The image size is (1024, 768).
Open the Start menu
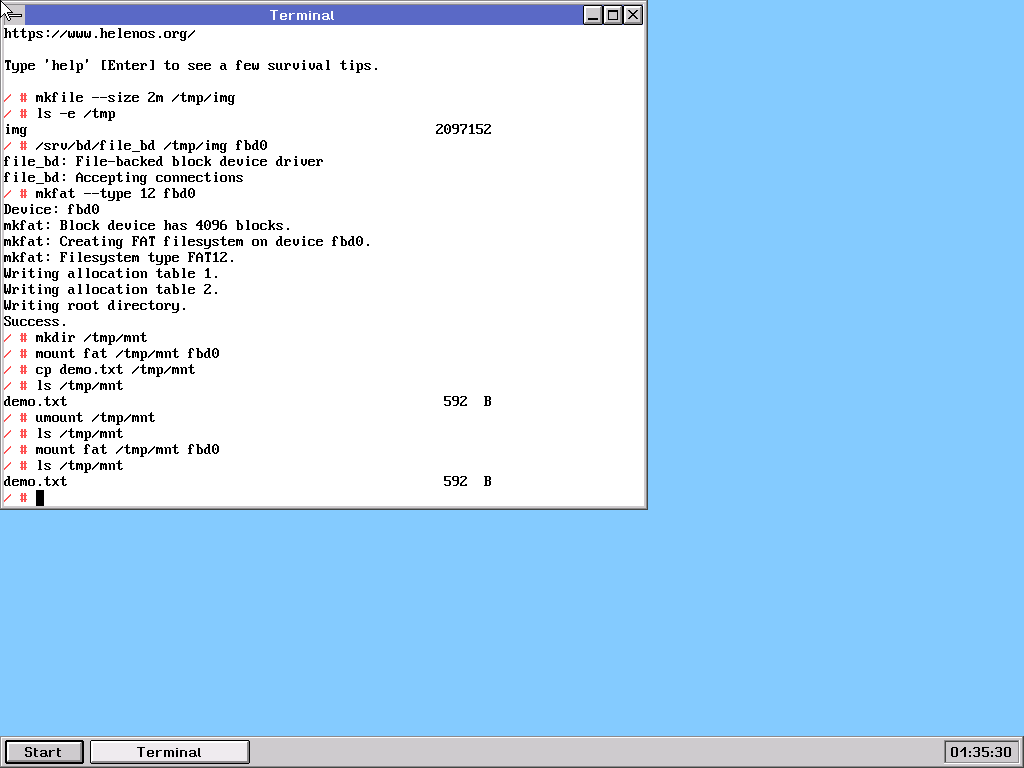click(x=44, y=752)
